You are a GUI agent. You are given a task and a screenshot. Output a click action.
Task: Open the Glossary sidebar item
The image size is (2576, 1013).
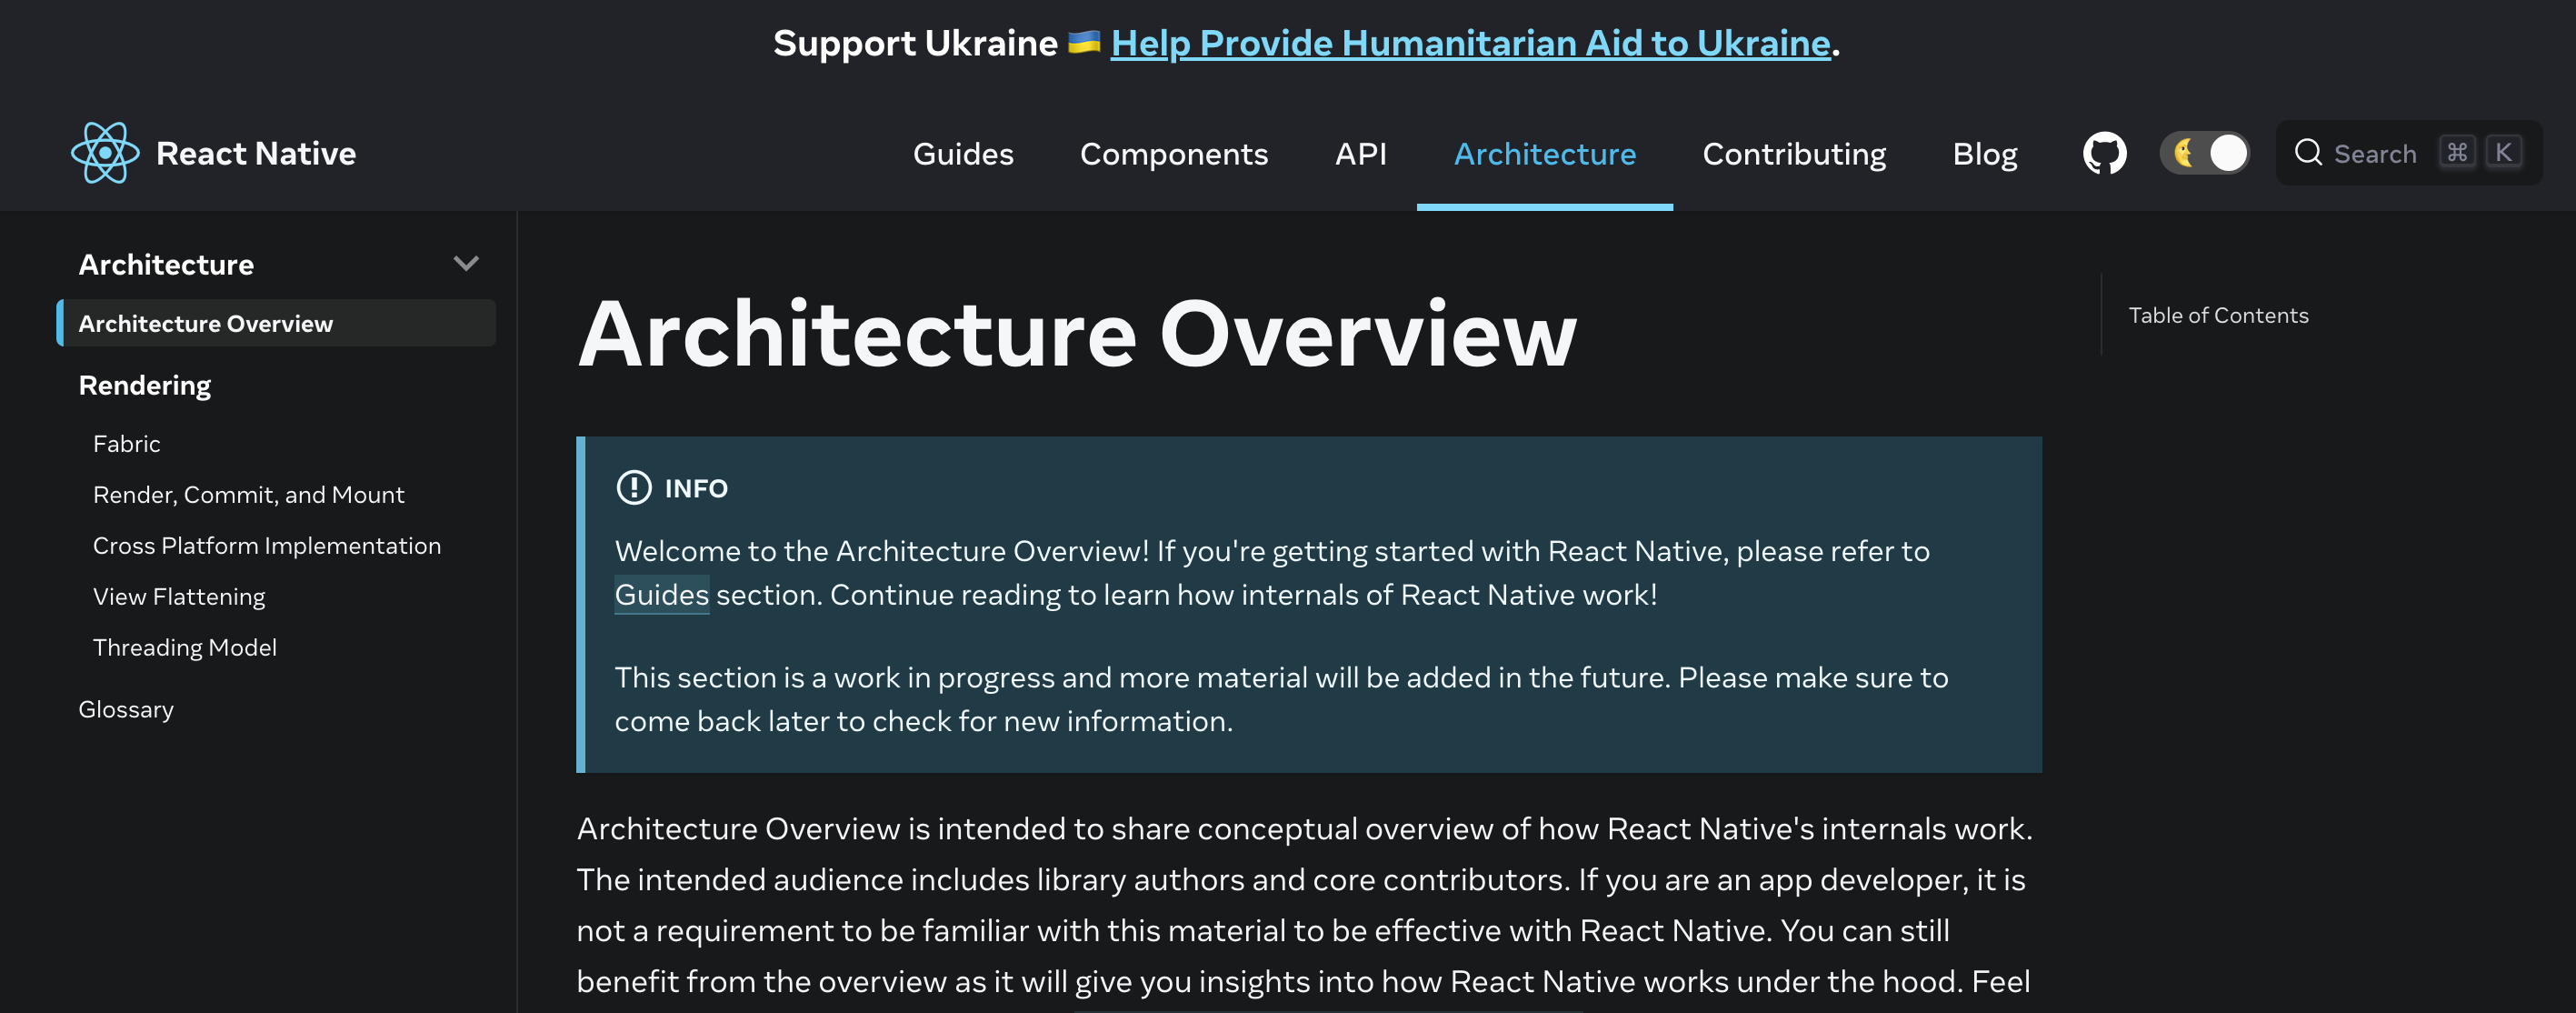(126, 709)
